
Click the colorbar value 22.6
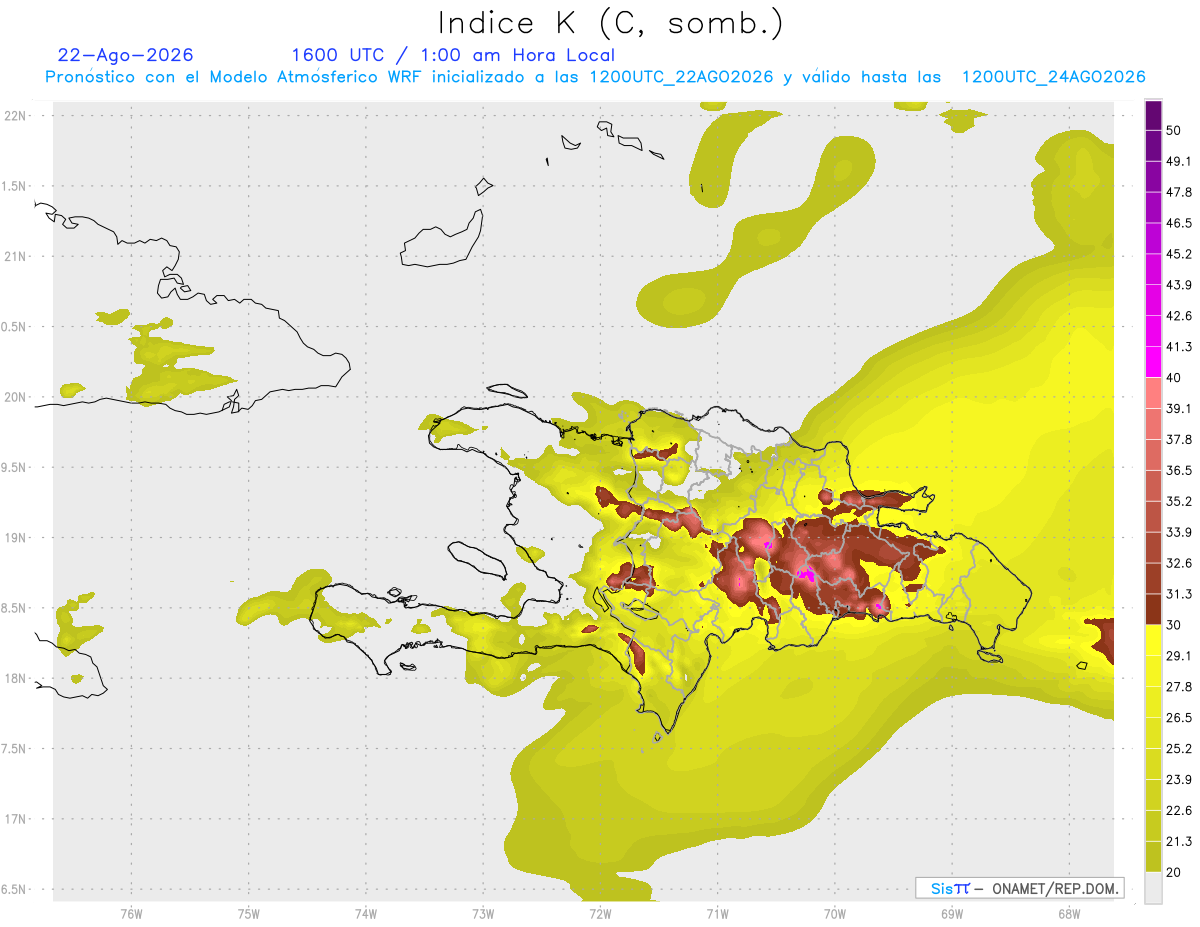pyautogui.click(x=1179, y=811)
